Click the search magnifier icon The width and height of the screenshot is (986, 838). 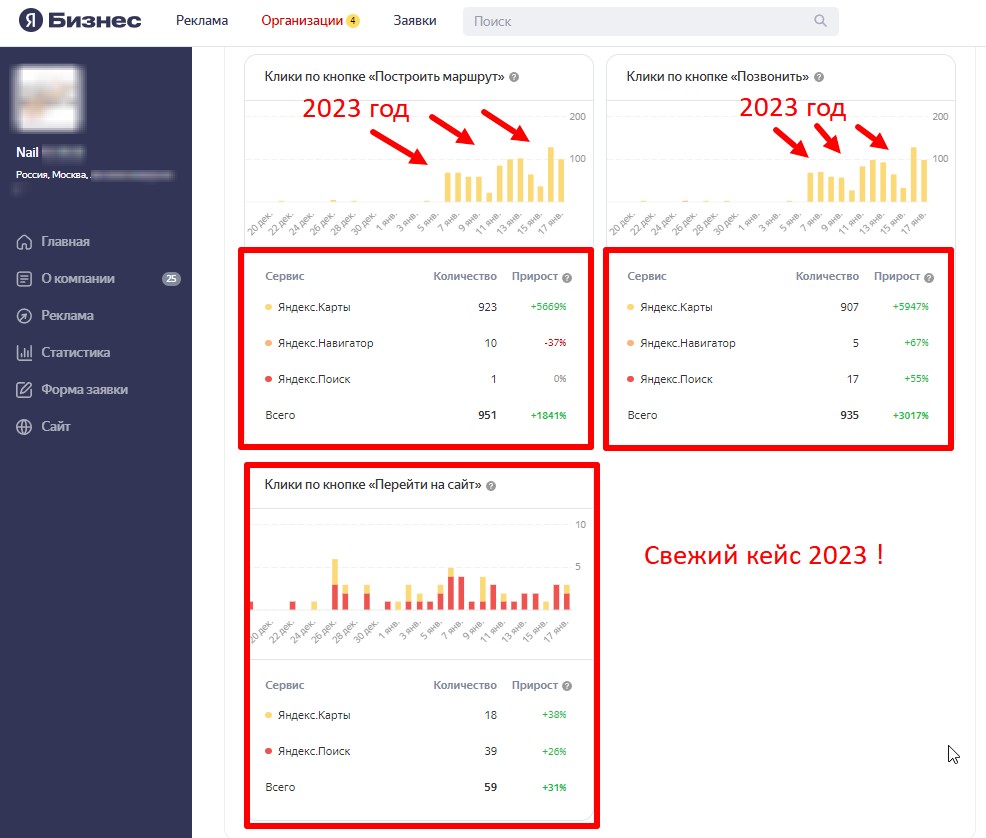click(821, 21)
